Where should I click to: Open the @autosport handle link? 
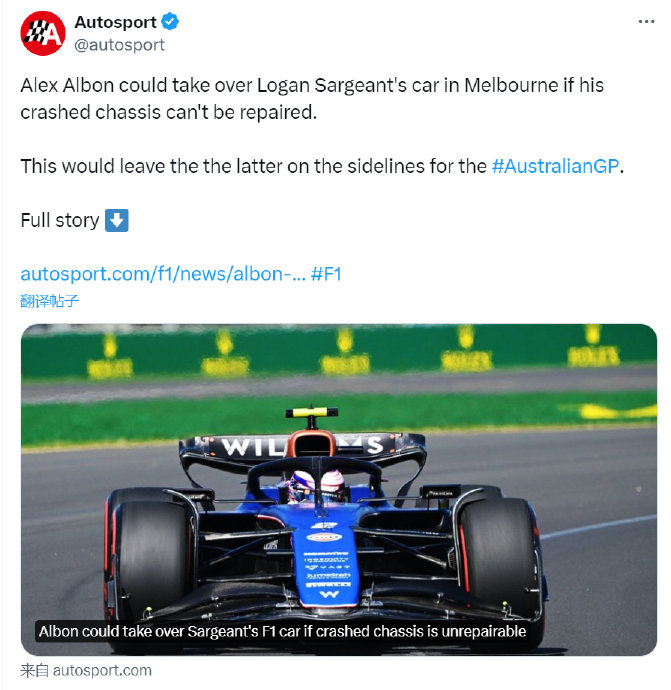(119, 45)
